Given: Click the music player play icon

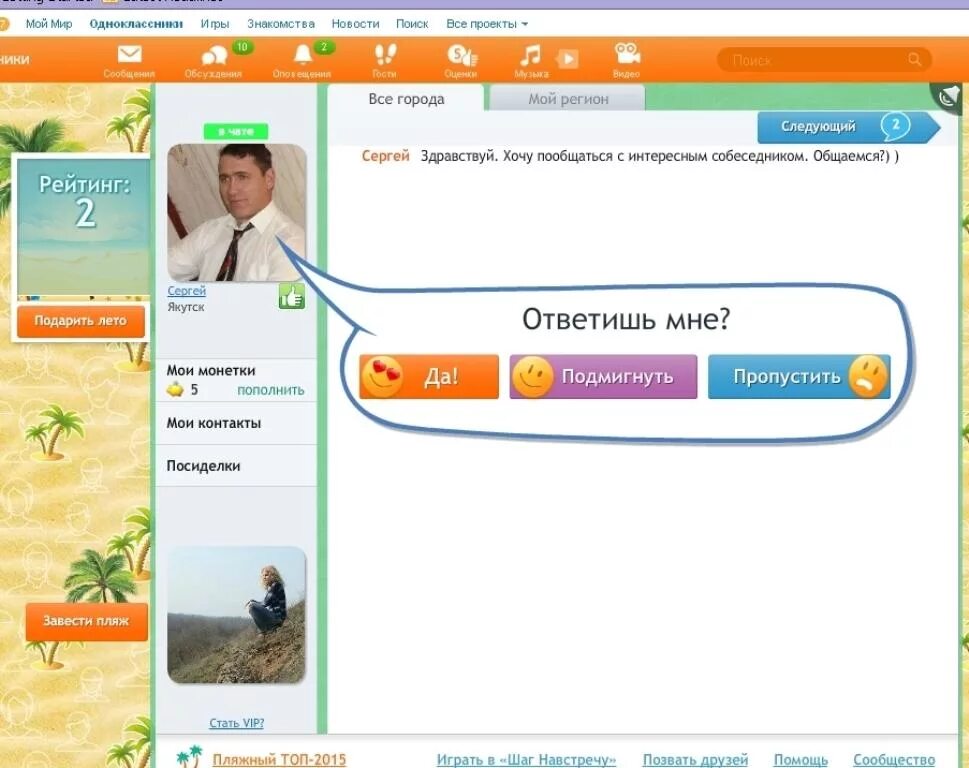Looking at the screenshot, I should pos(567,59).
